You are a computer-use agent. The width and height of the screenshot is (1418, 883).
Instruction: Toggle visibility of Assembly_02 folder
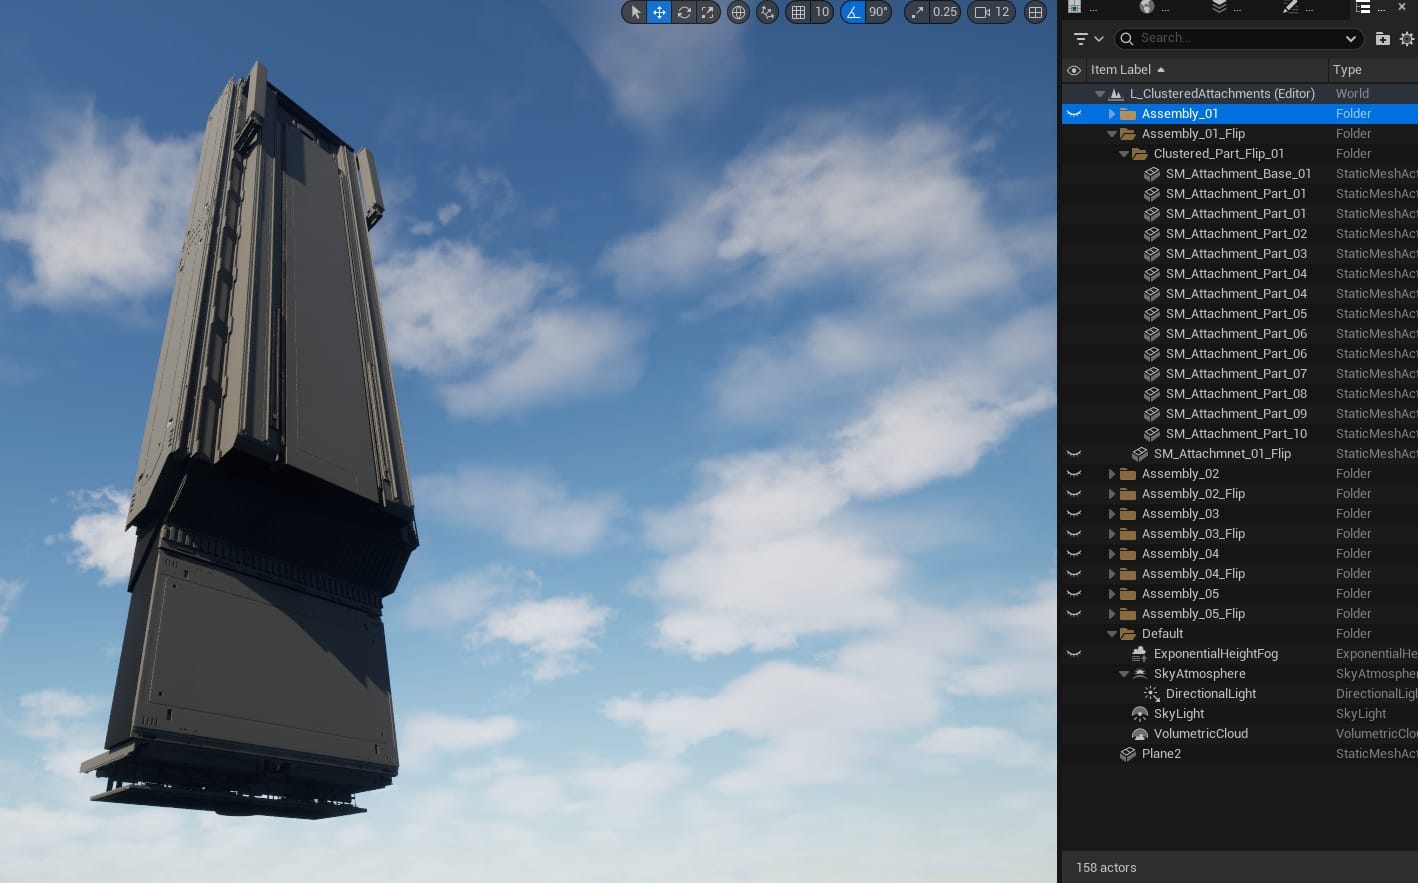[x=1073, y=473]
